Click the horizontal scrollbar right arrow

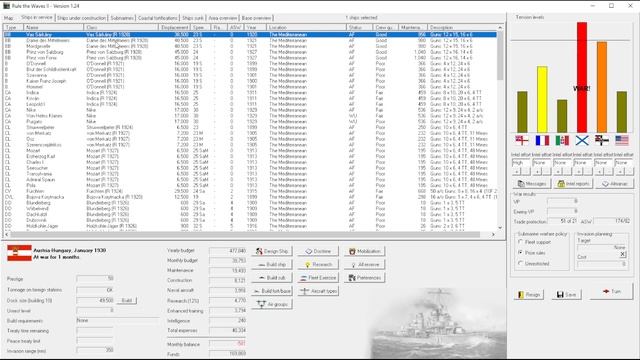493,234
